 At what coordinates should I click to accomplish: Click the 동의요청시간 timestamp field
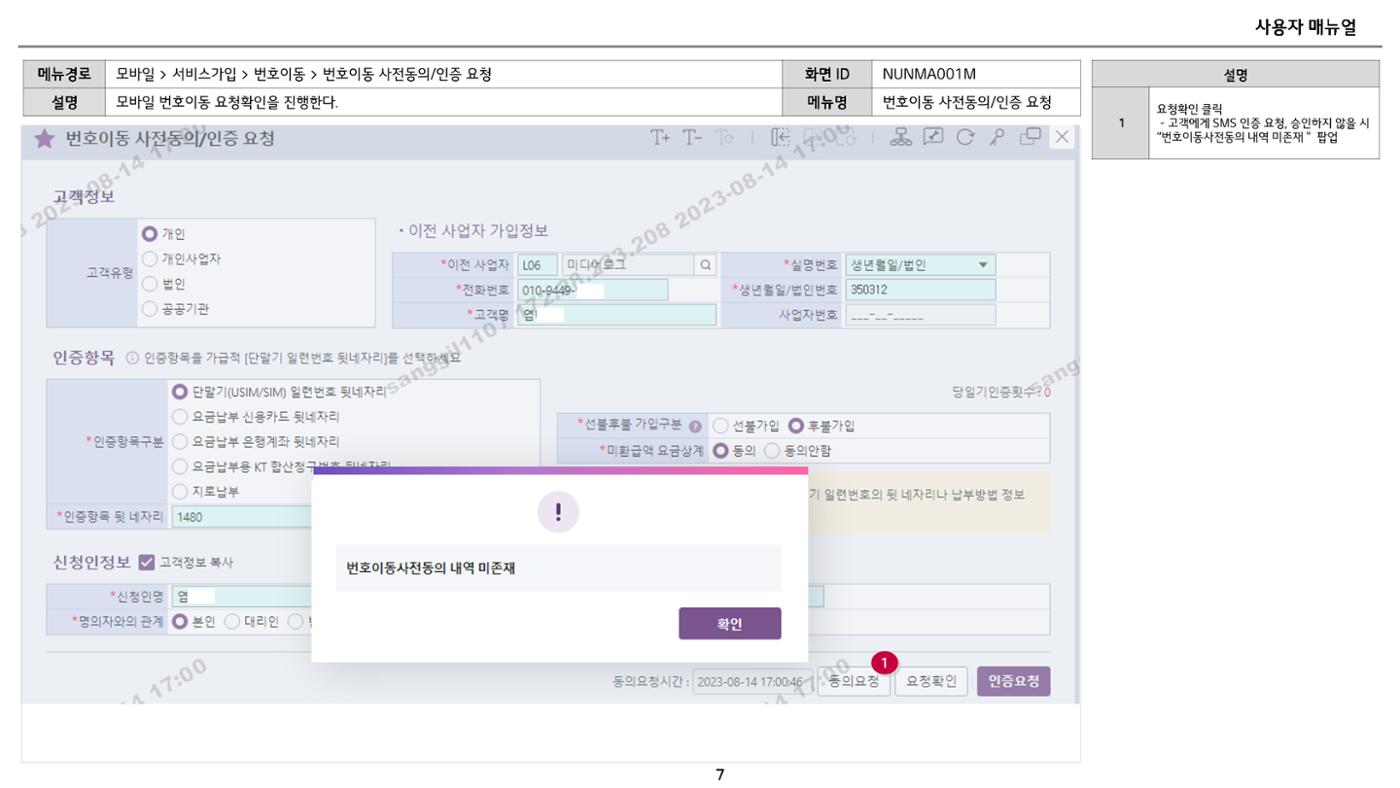point(752,682)
